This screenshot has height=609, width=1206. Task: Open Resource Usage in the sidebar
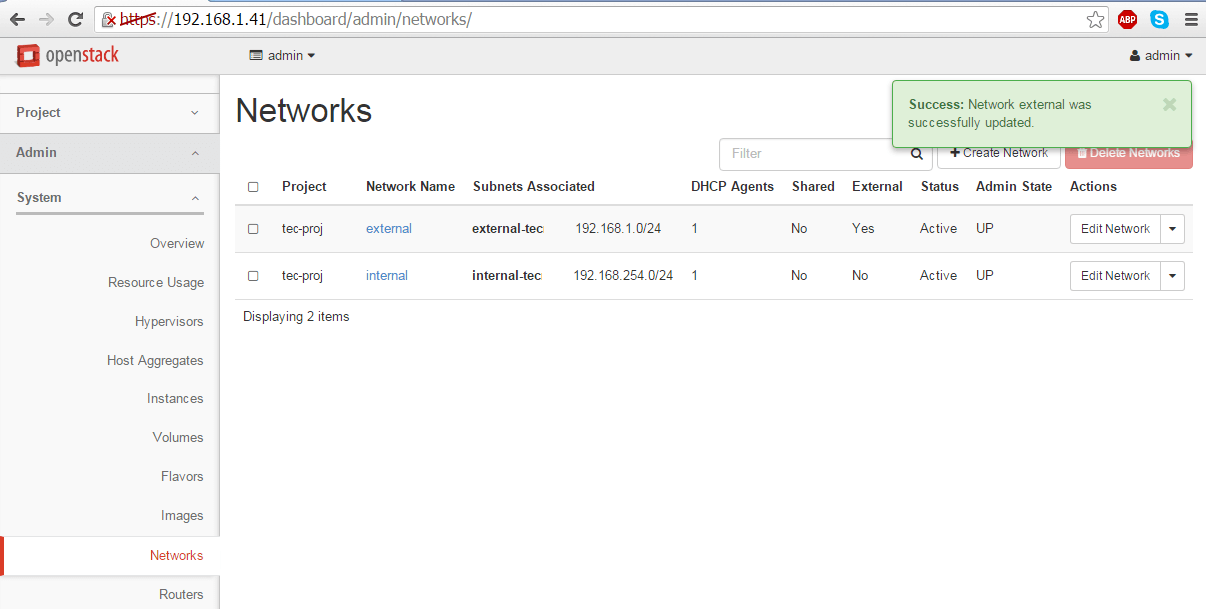156,283
